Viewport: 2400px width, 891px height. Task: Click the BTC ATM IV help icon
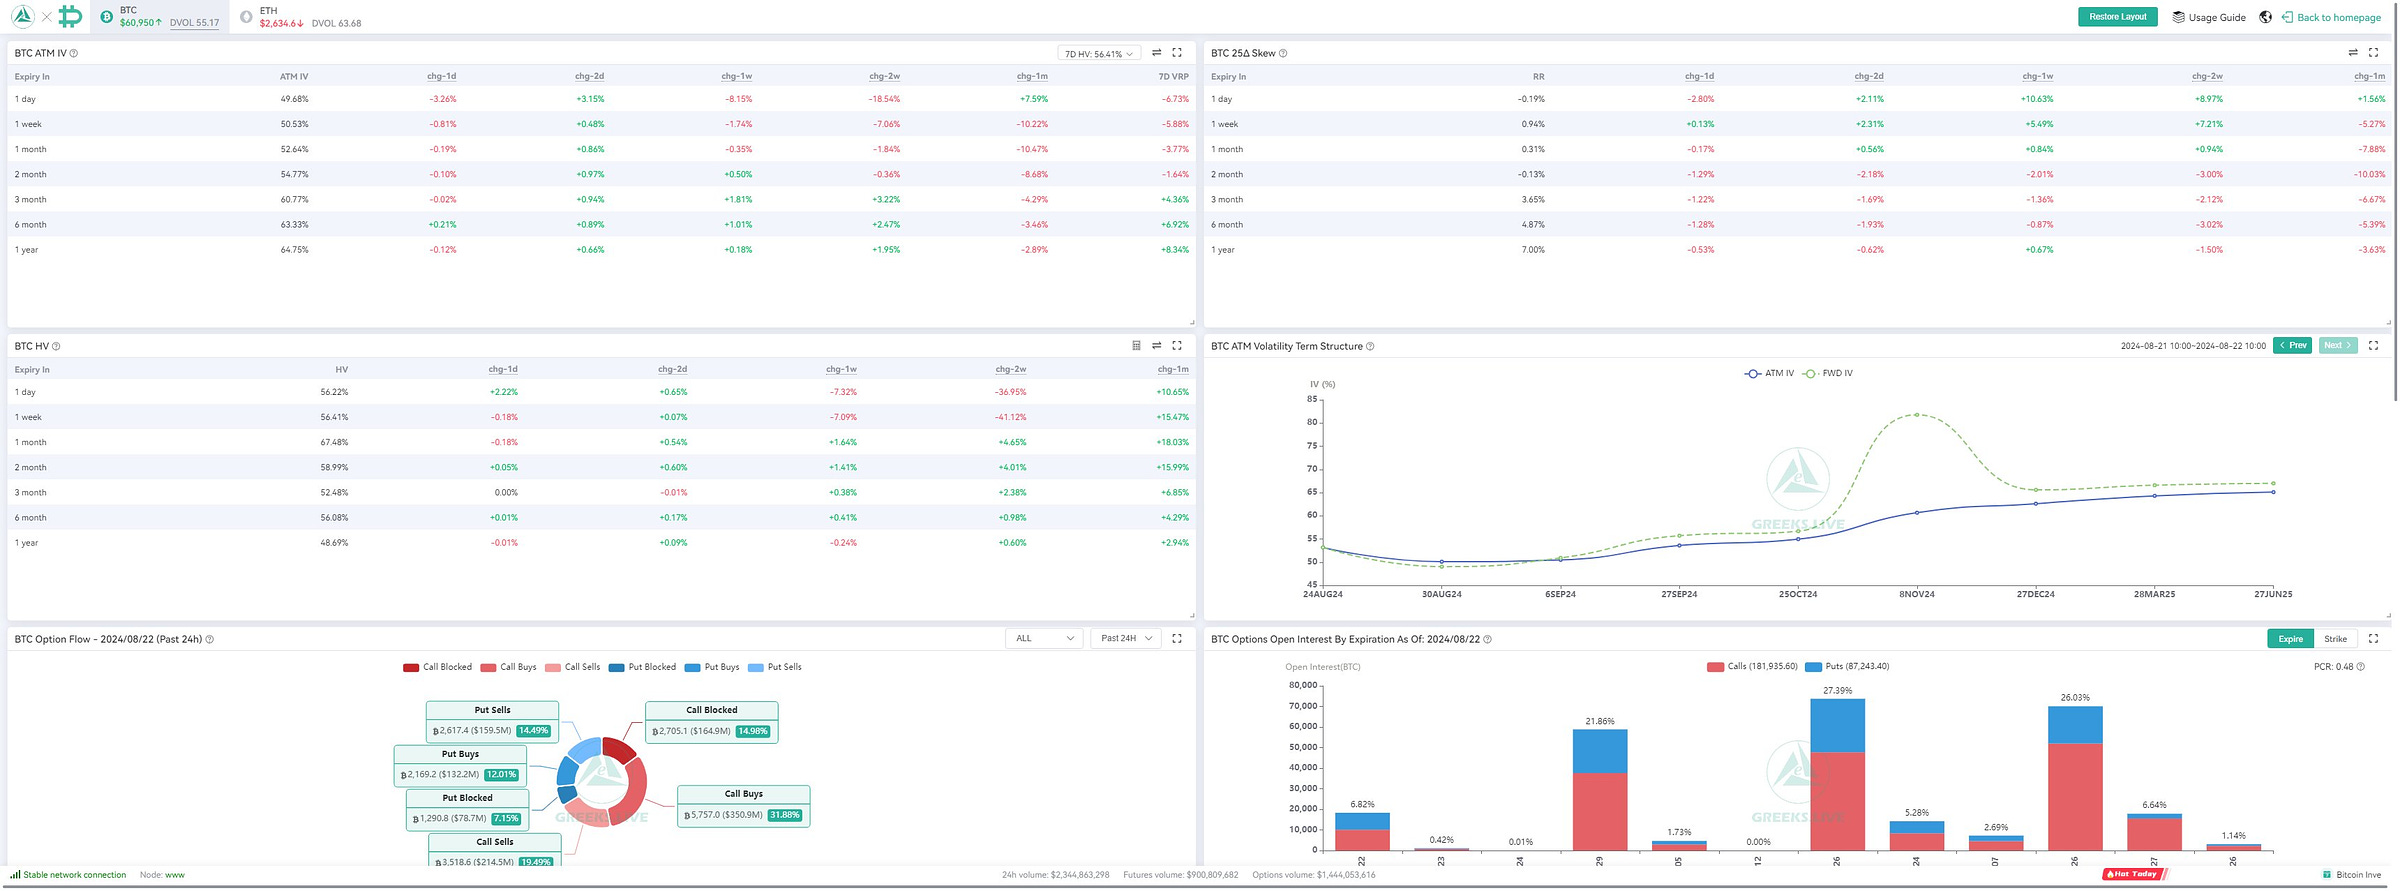click(x=74, y=53)
